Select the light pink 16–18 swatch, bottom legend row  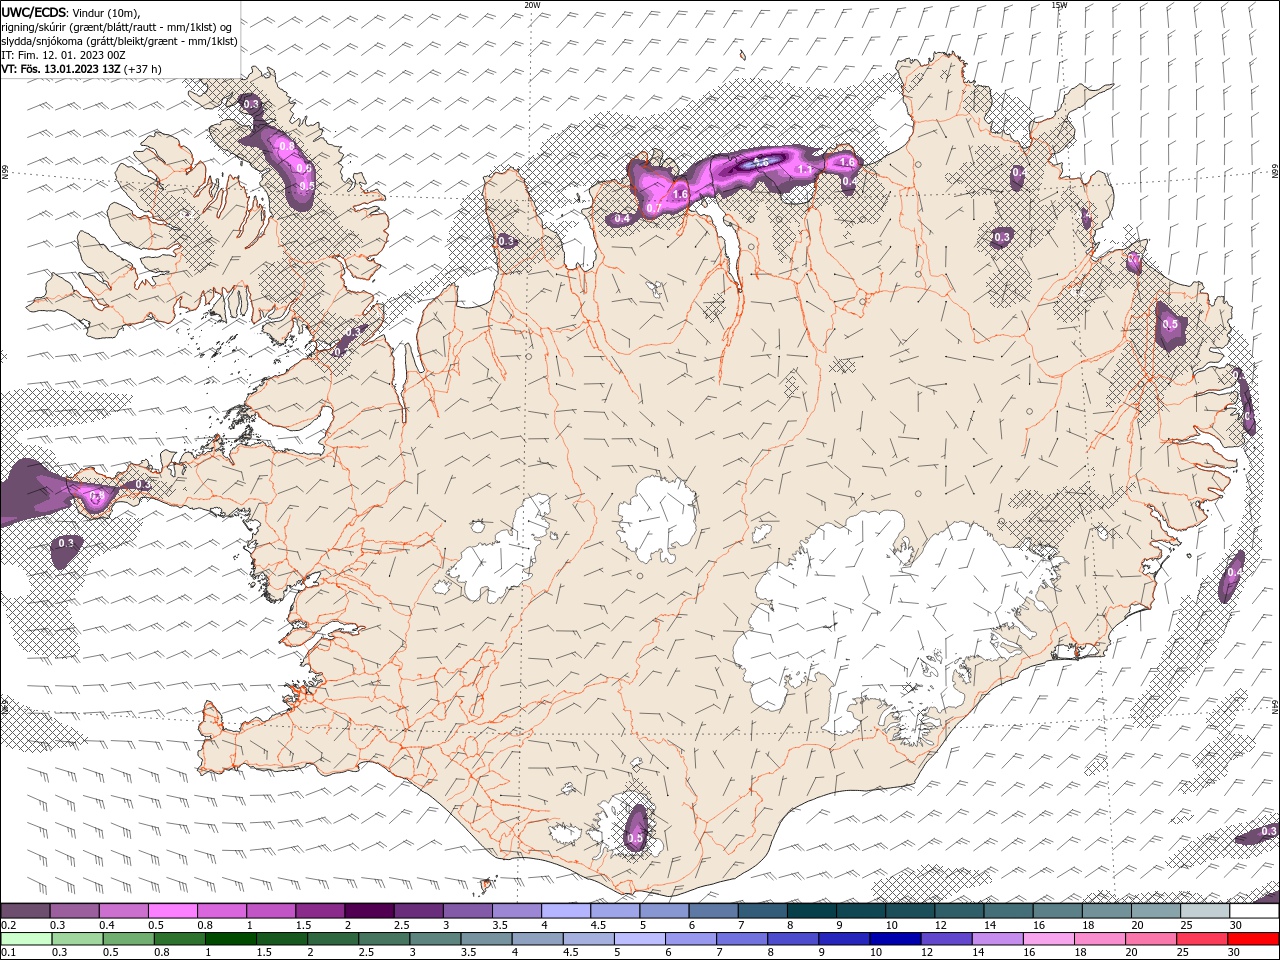click(x=1048, y=939)
